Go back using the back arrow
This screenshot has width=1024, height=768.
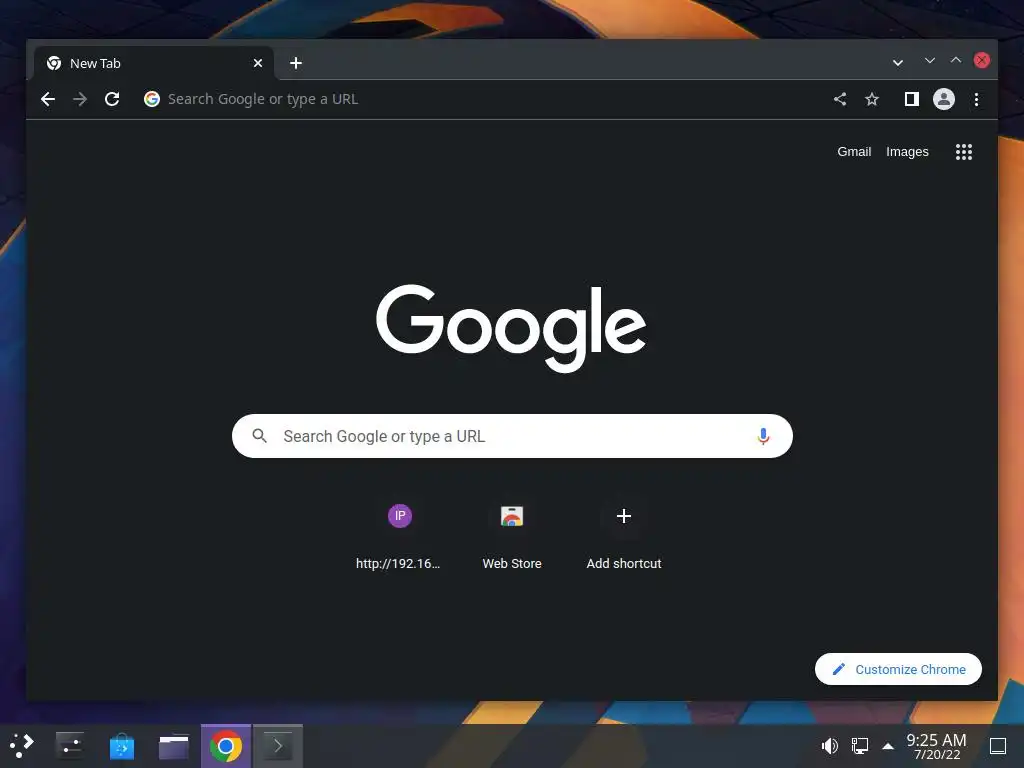[48, 99]
